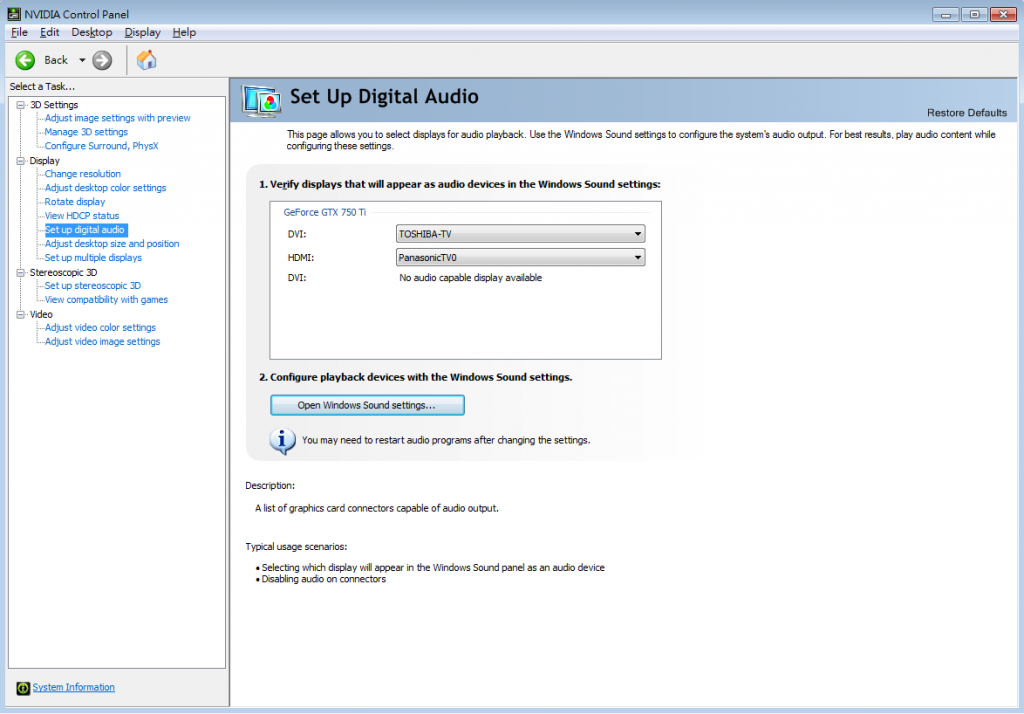
Task: Click 'No audio capable display available' text
Action: click(471, 278)
